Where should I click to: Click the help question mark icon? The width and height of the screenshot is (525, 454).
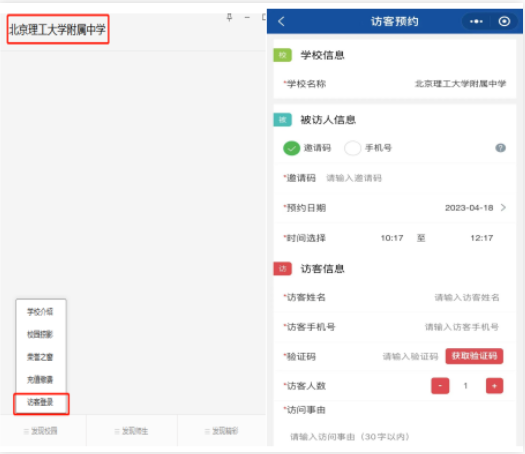tap(501, 148)
